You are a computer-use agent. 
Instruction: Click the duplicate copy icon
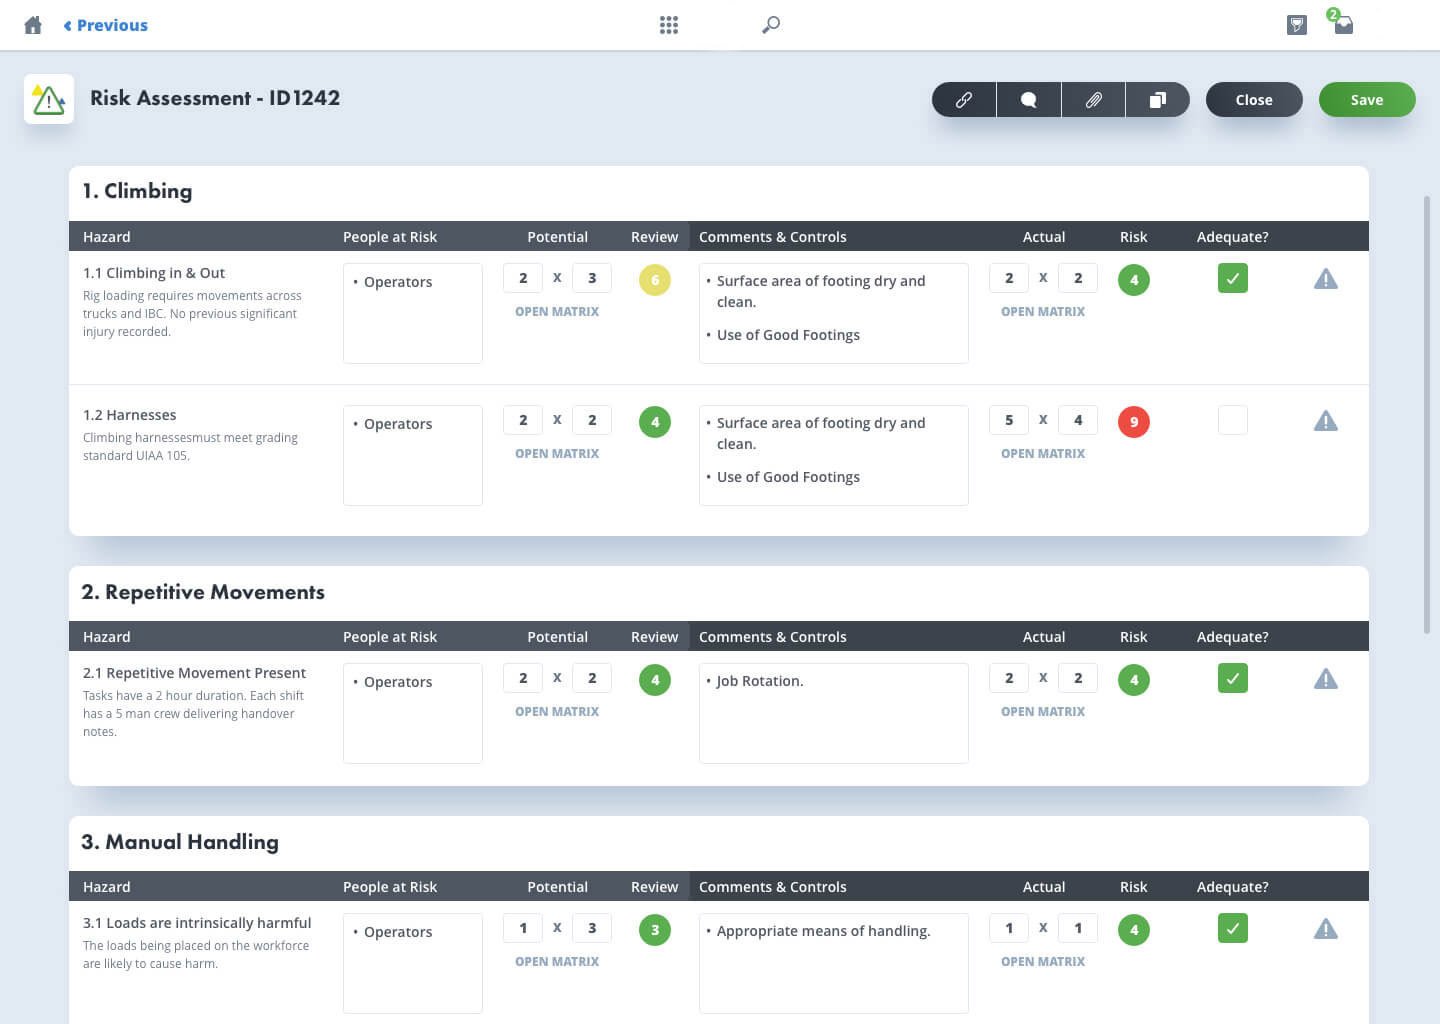pos(1158,100)
